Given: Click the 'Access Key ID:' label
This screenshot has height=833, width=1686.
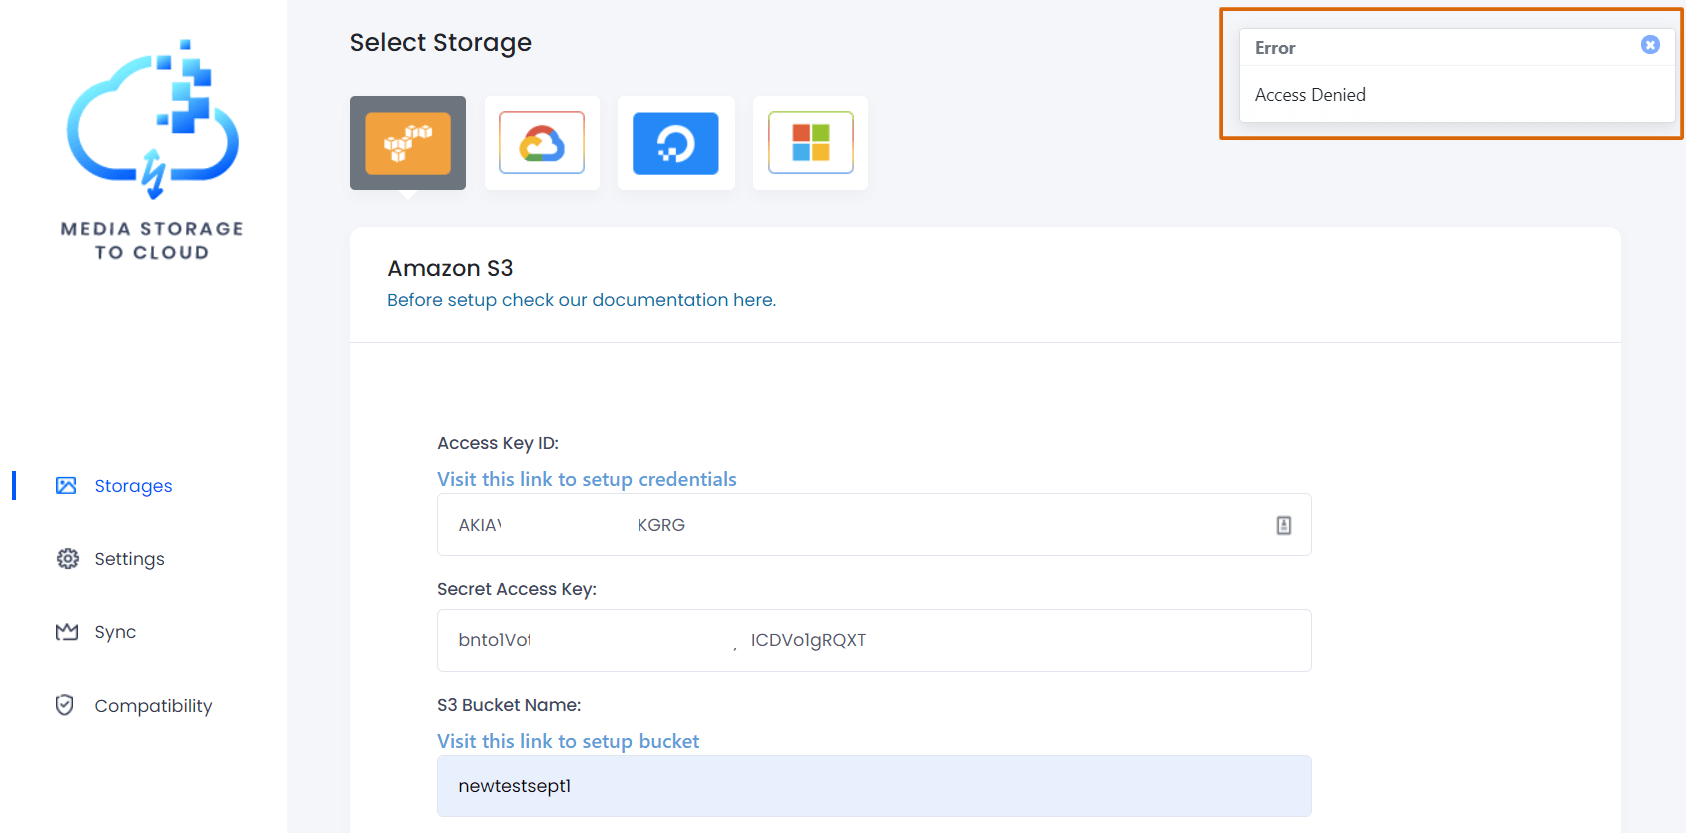Looking at the screenshot, I should pyautogui.click(x=498, y=443).
